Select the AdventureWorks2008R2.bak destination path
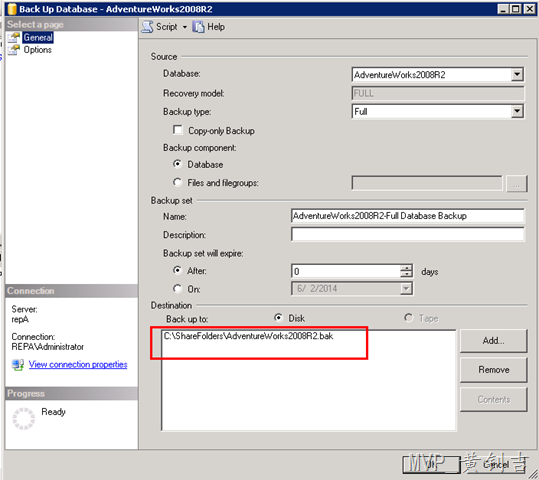The image size is (539, 480). 248,336
